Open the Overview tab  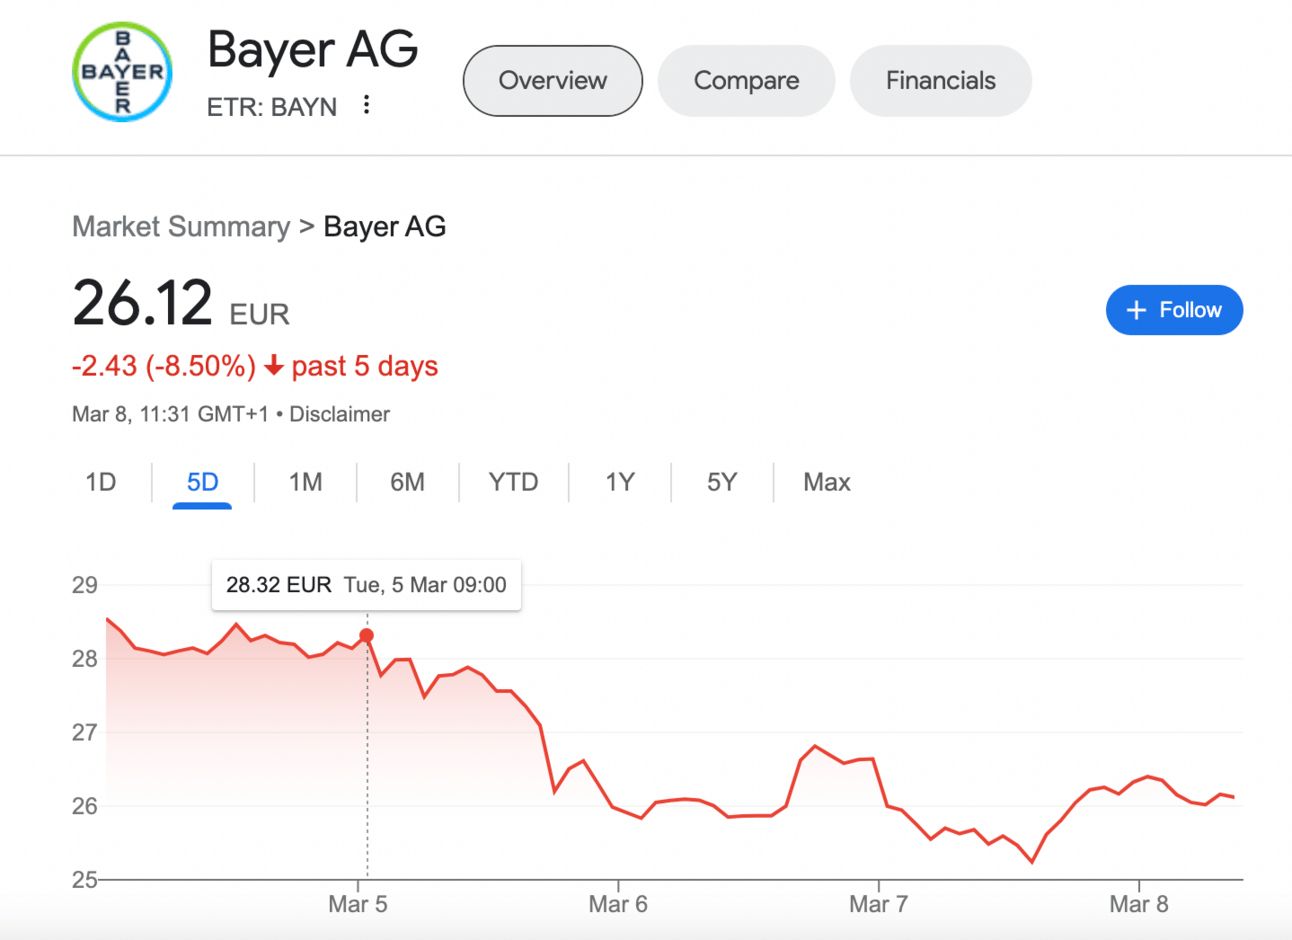click(552, 81)
